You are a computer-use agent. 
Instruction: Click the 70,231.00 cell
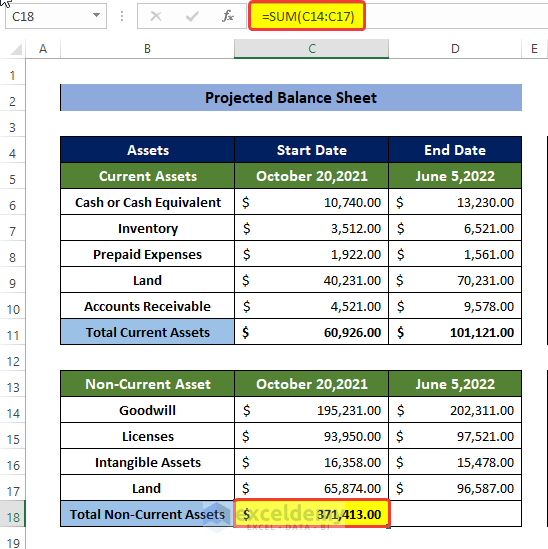click(x=455, y=280)
